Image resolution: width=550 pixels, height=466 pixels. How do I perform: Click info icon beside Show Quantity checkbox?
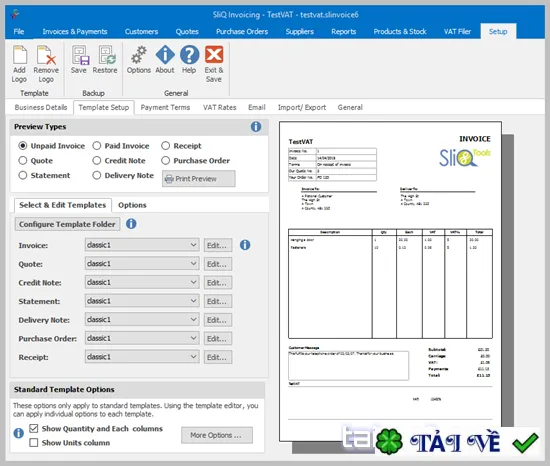point(19,433)
